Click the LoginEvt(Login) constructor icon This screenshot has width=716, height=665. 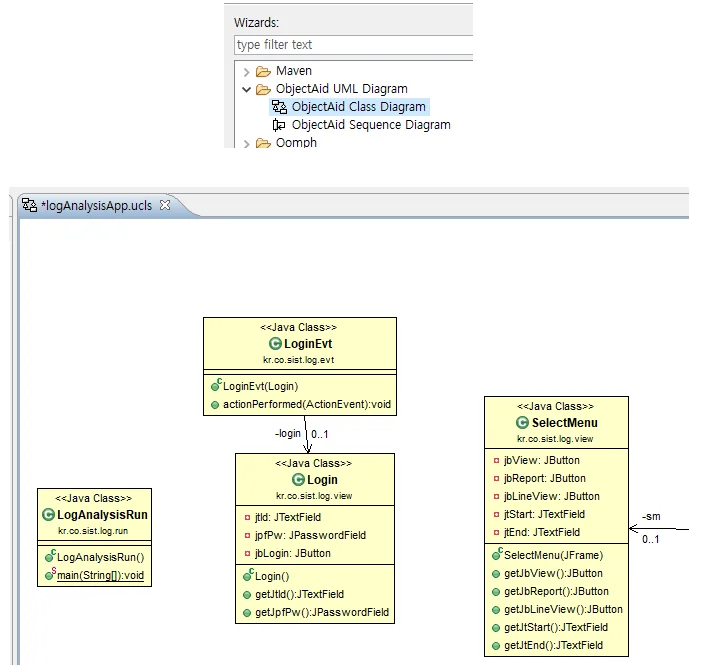click(216, 386)
